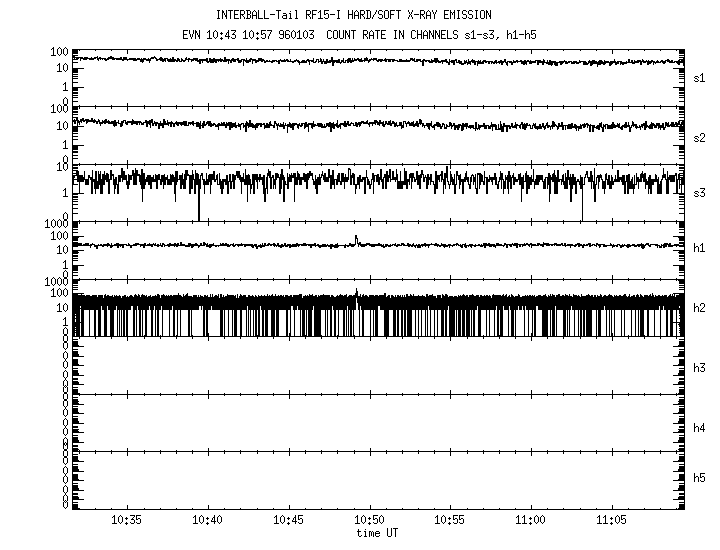Click the "time UT" axis title
This screenshot has width=720, height=550.
click(377, 534)
